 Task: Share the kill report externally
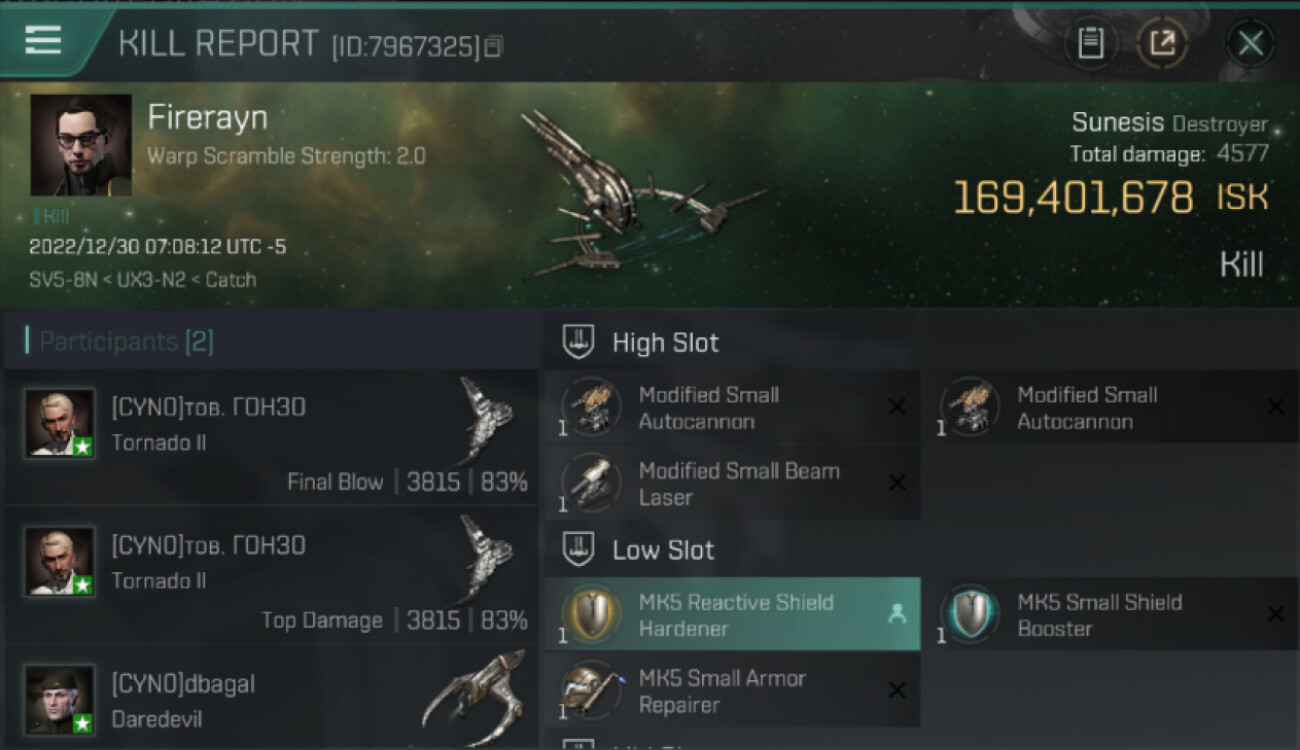click(1162, 43)
